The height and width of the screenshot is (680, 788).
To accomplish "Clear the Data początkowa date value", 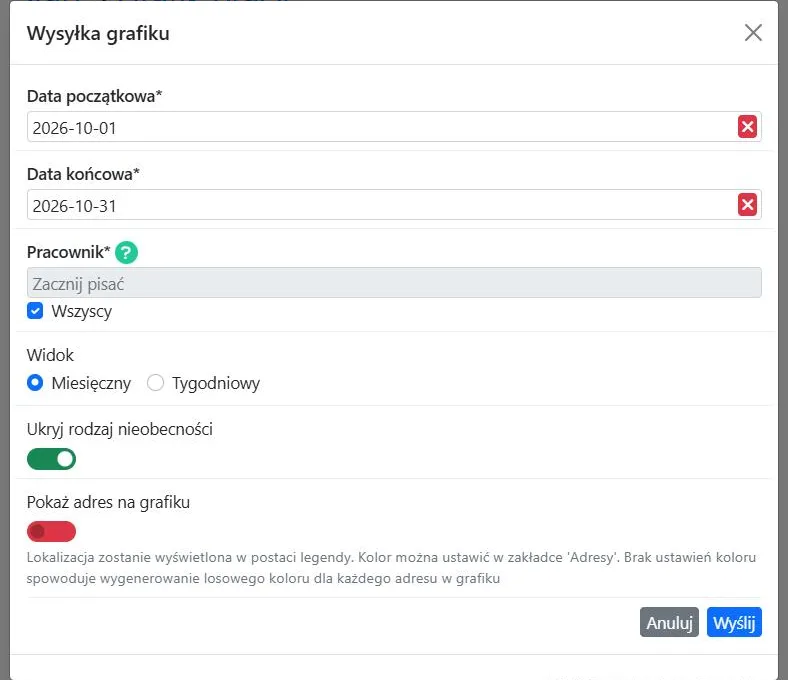I will [x=747, y=127].
